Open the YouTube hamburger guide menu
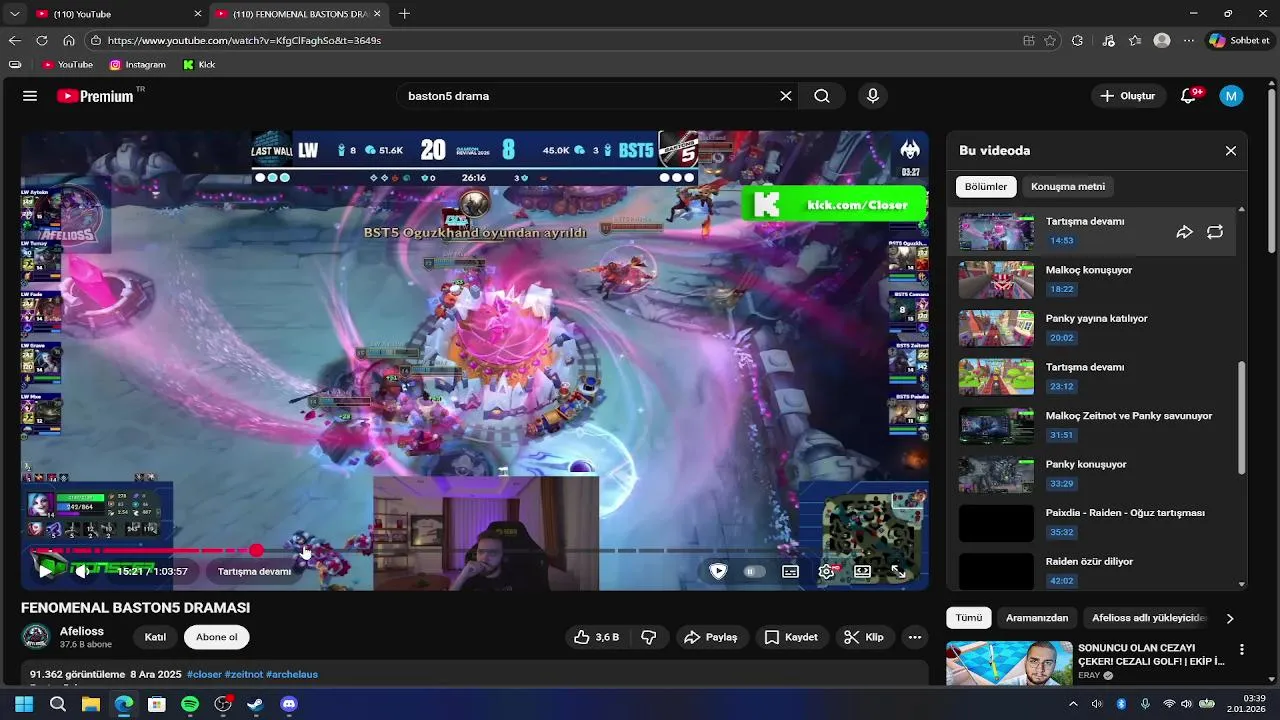Screen dimensions: 1280x720 (x=30, y=96)
